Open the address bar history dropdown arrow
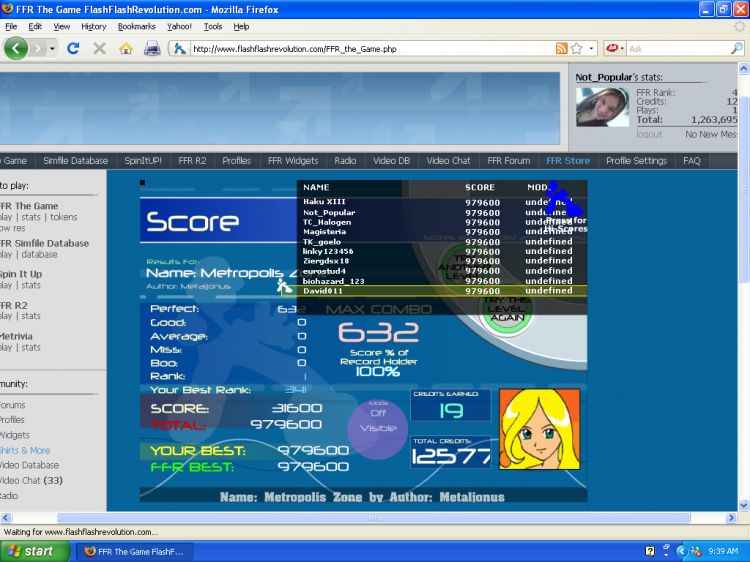Viewport: 750px width, 562px height. 592,48
